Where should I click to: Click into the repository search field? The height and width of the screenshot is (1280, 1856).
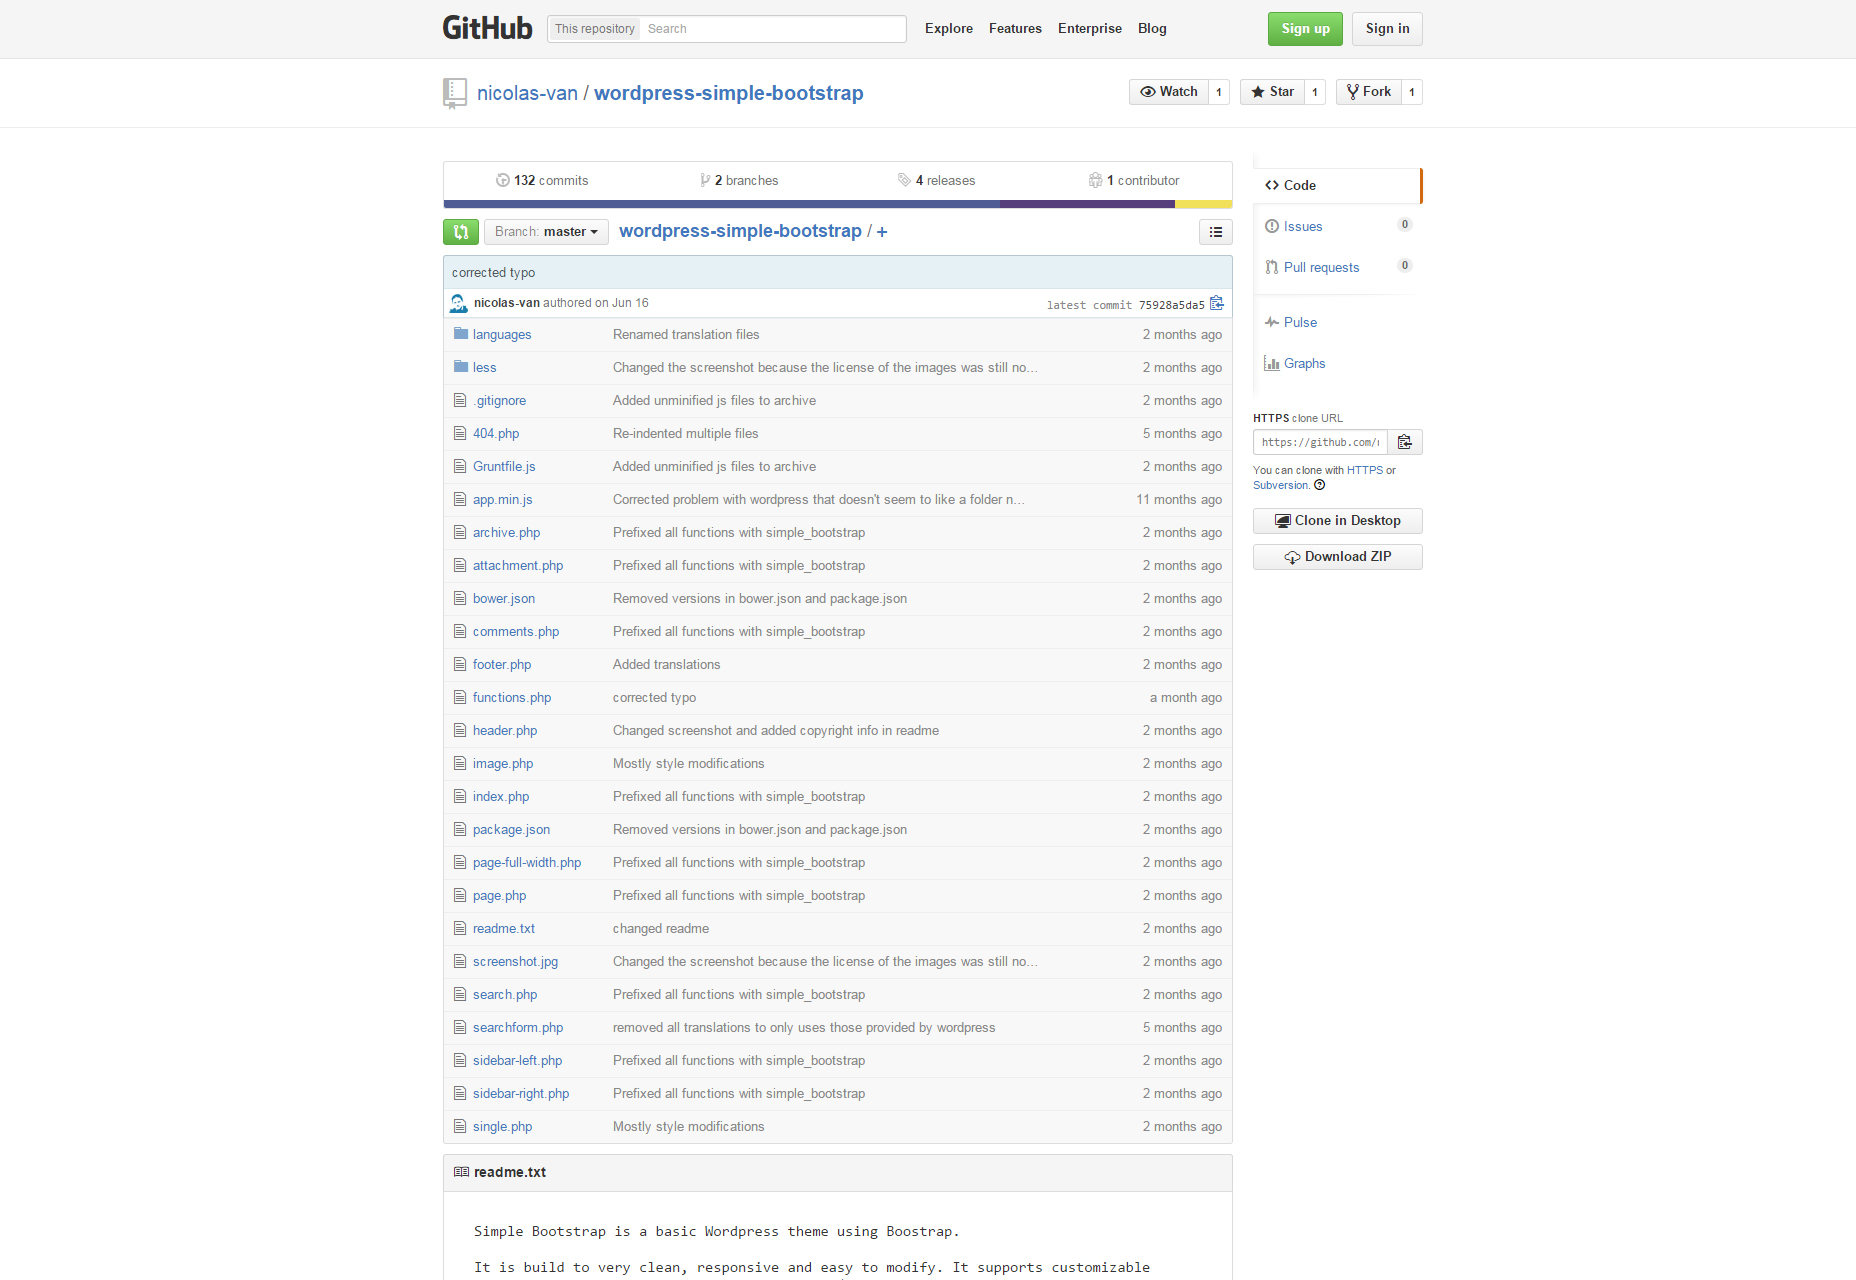tap(773, 29)
